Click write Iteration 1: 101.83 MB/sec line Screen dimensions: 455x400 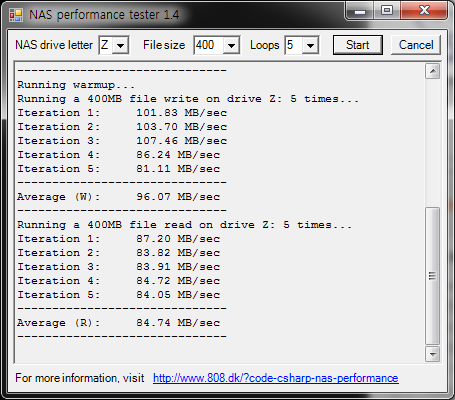point(122,113)
